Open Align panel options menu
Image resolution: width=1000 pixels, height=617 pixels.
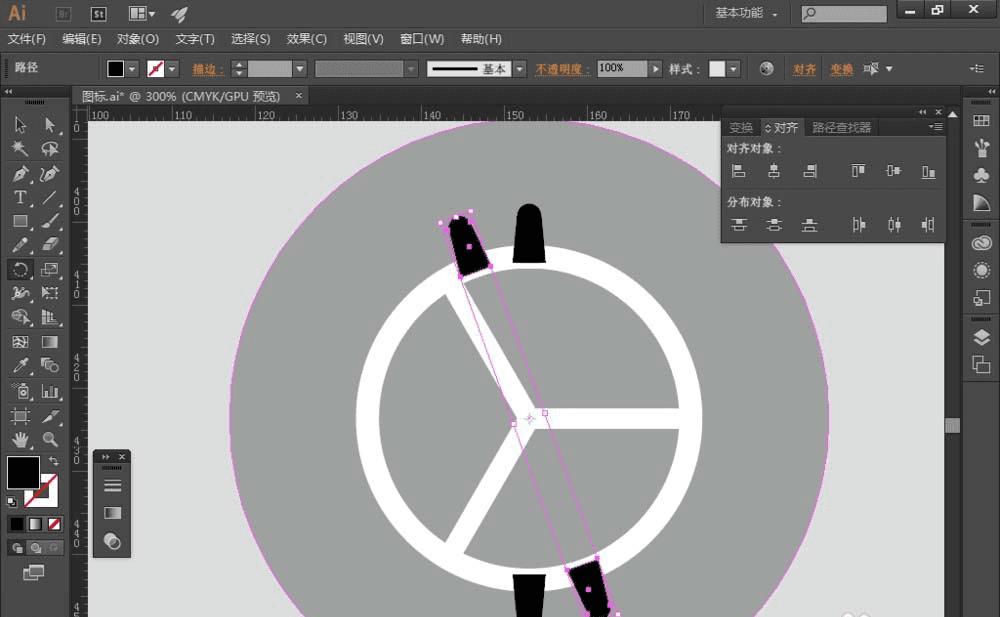(x=936, y=127)
